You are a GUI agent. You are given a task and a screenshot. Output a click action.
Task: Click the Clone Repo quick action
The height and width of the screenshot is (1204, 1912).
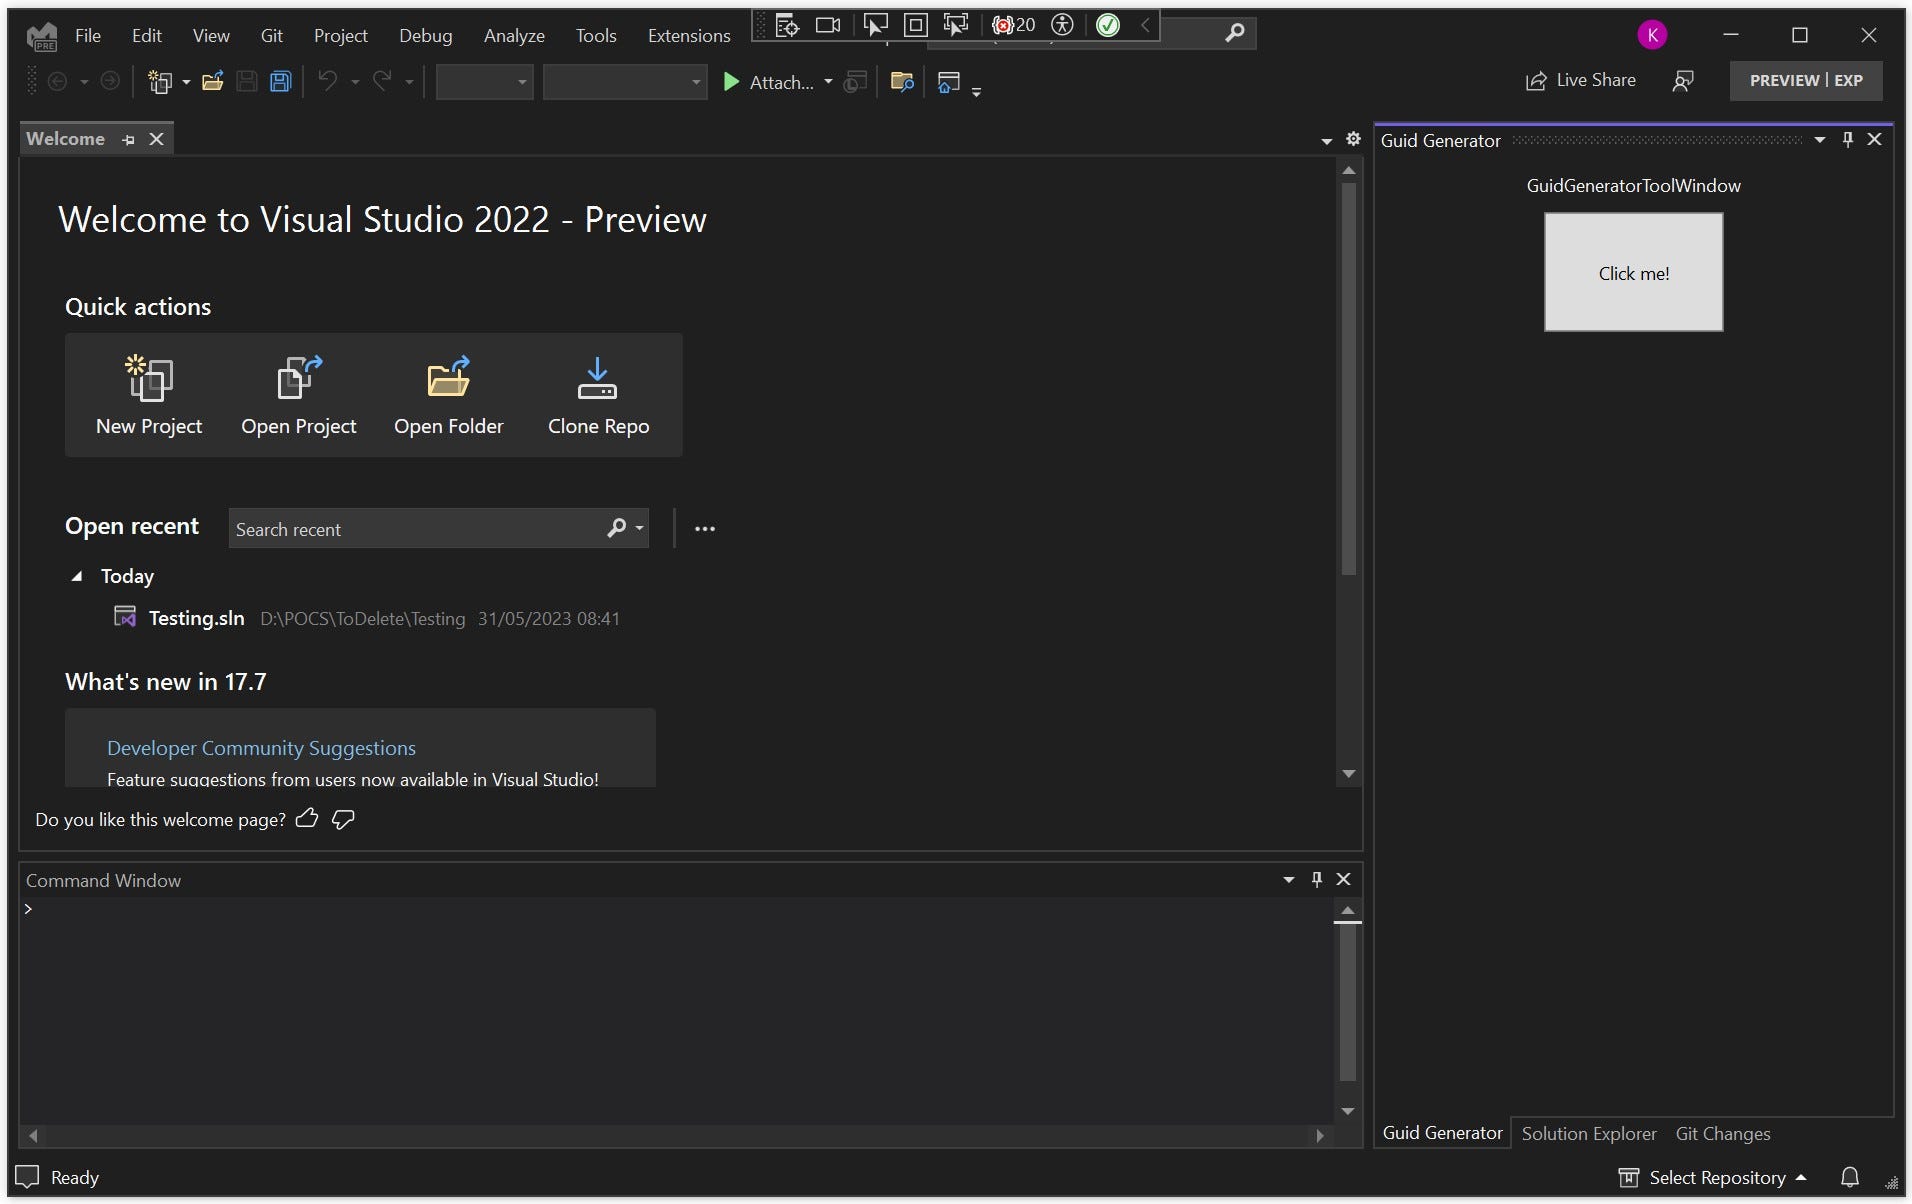598,396
